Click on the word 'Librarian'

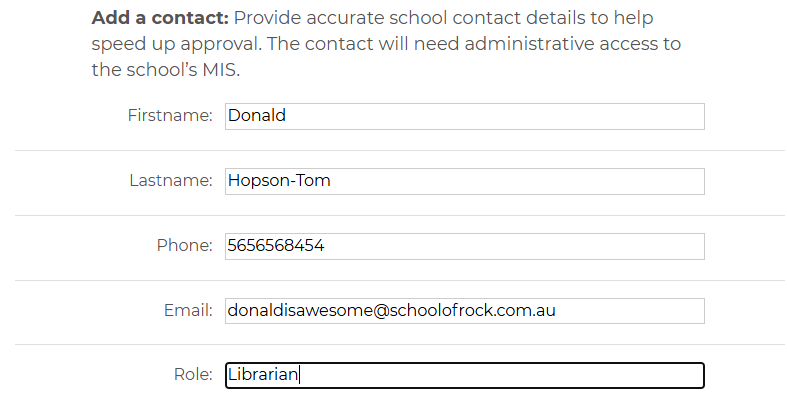[x=263, y=375]
